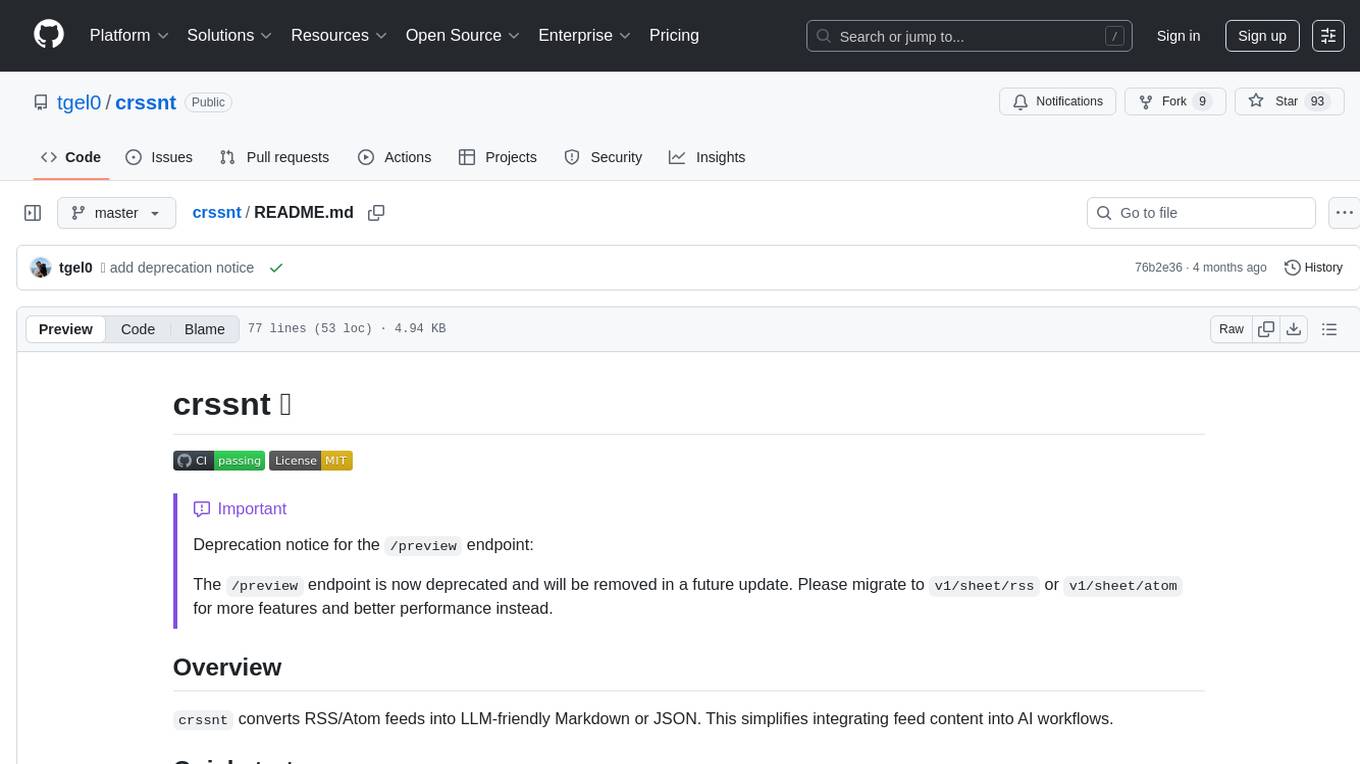Expand the Open Source menu

click(463, 35)
